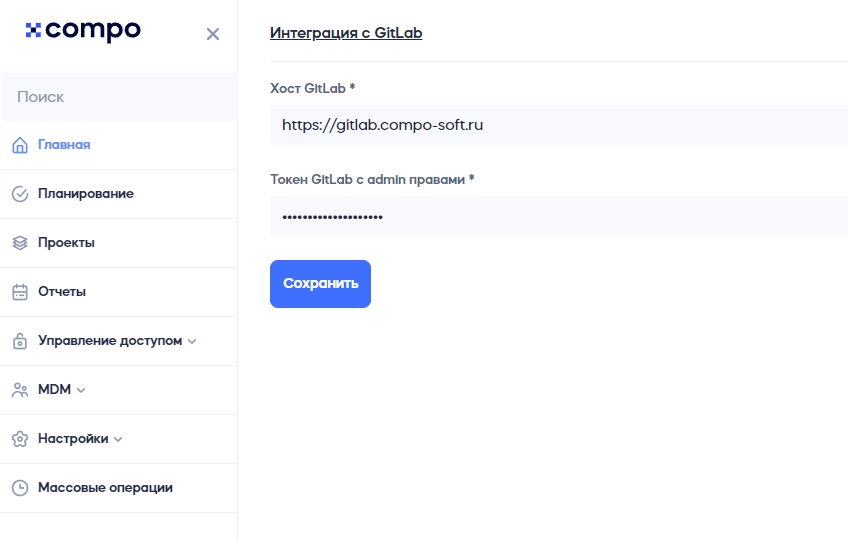The width and height of the screenshot is (848, 541).
Task: Open the Главная menu item
Action: point(64,145)
